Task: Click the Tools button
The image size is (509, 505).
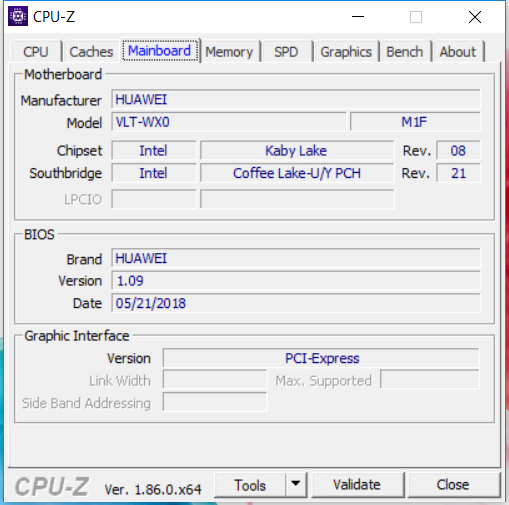Action: point(250,485)
